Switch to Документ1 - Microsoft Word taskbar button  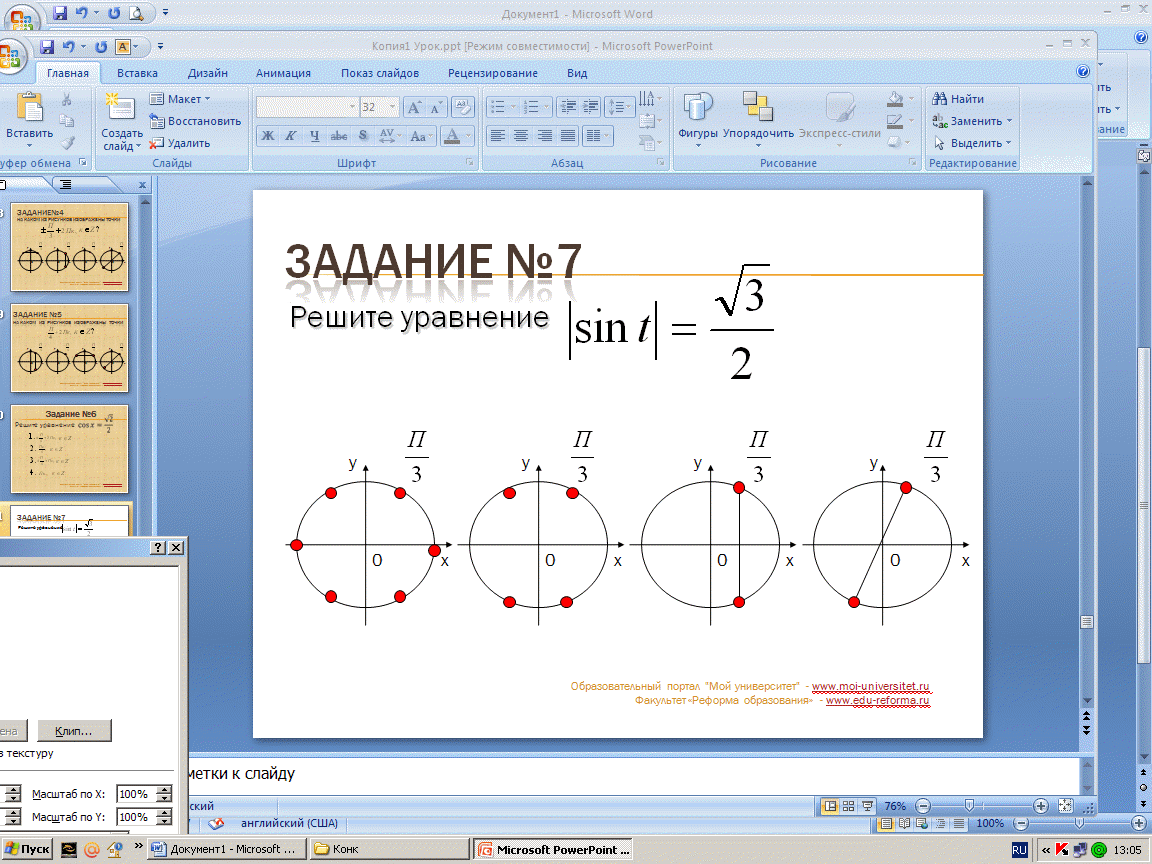(224, 849)
